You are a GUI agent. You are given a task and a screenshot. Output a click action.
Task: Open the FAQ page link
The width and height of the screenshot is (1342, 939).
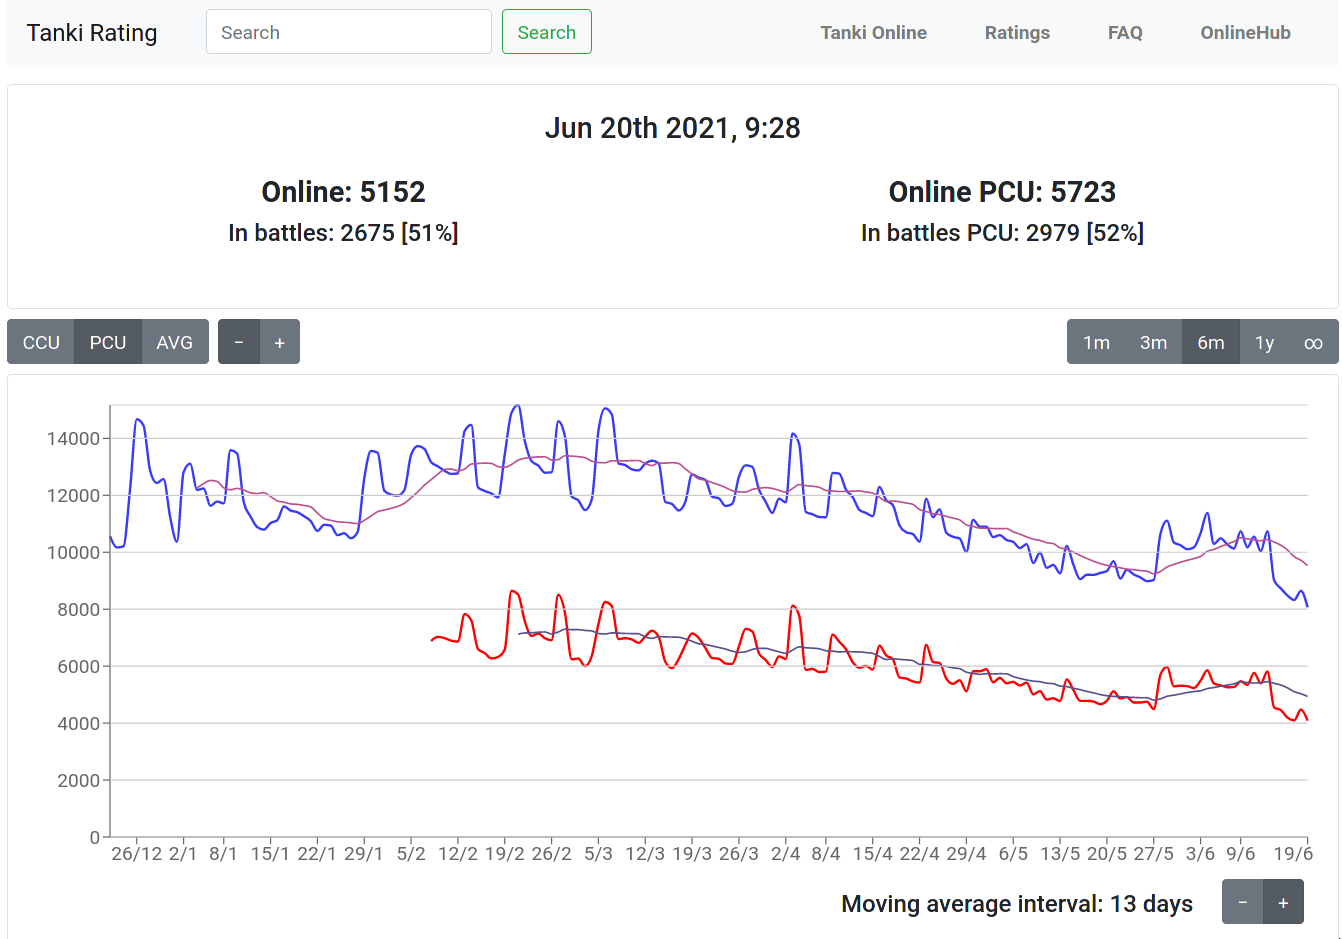1125,33
